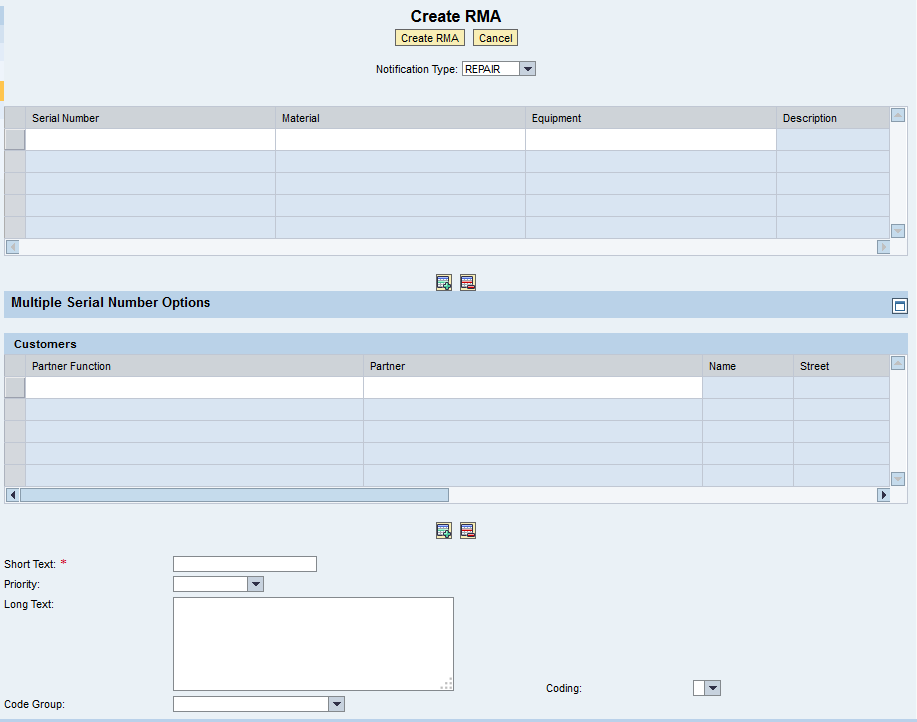Click the first Partner Function cell
Image resolution: width=917 pixels, height=722 pixels.
tap(194, 388)
